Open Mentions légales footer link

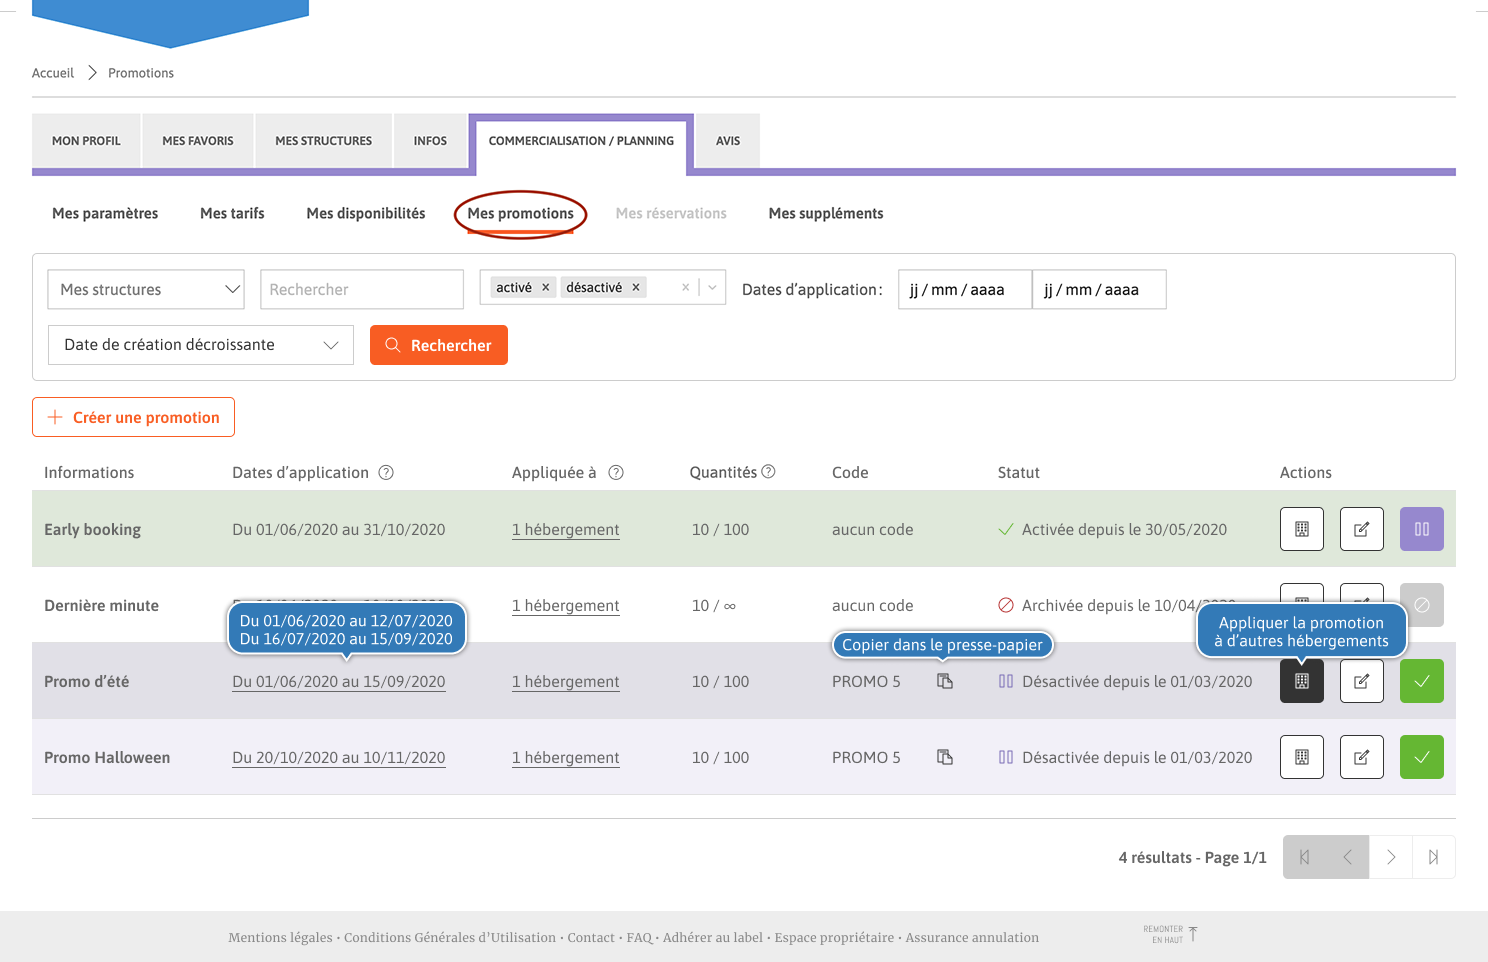coord(280,937)
